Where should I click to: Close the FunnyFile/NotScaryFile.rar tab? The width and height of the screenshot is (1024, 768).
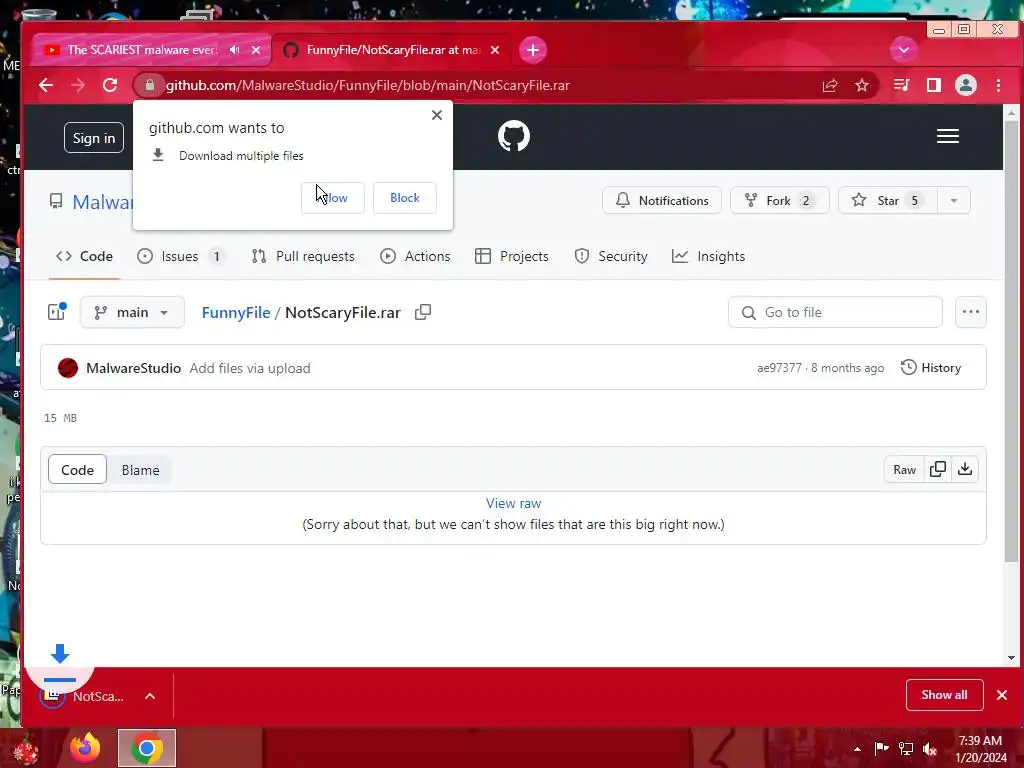pyautogui.click(x=495, y=50)
